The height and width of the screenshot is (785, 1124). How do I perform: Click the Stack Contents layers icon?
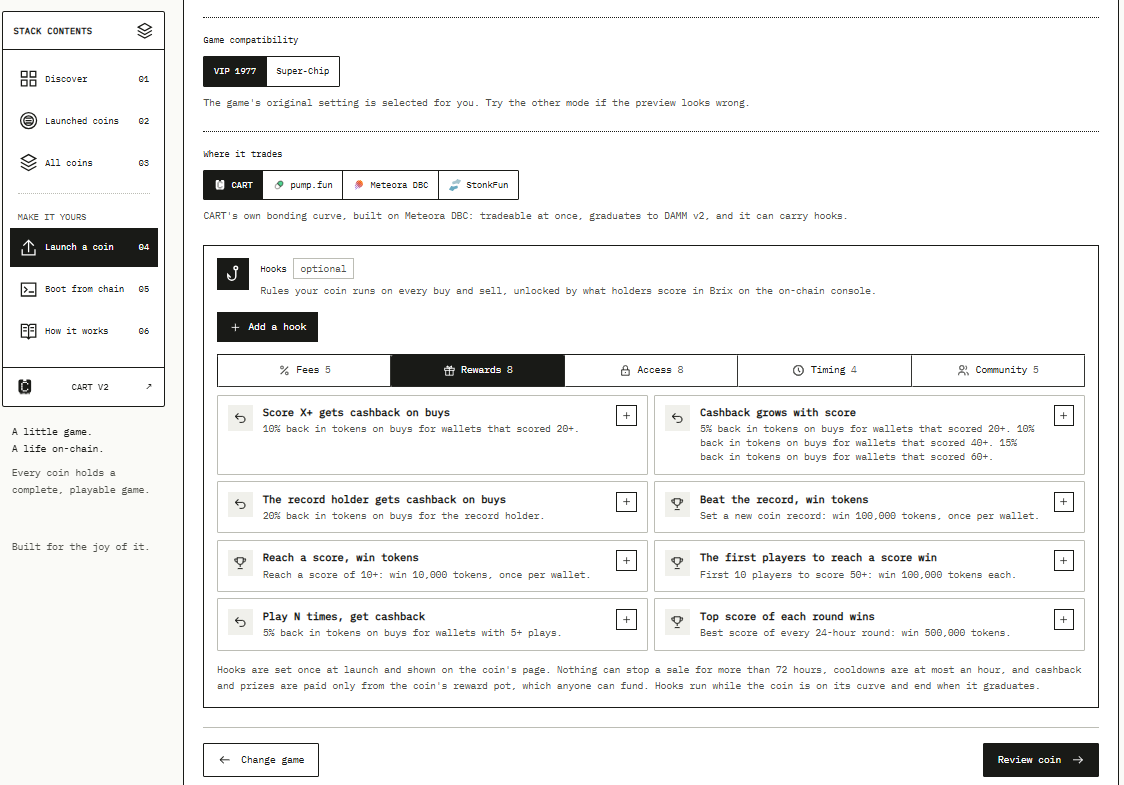pyautogui.click(x=145, y=31)
